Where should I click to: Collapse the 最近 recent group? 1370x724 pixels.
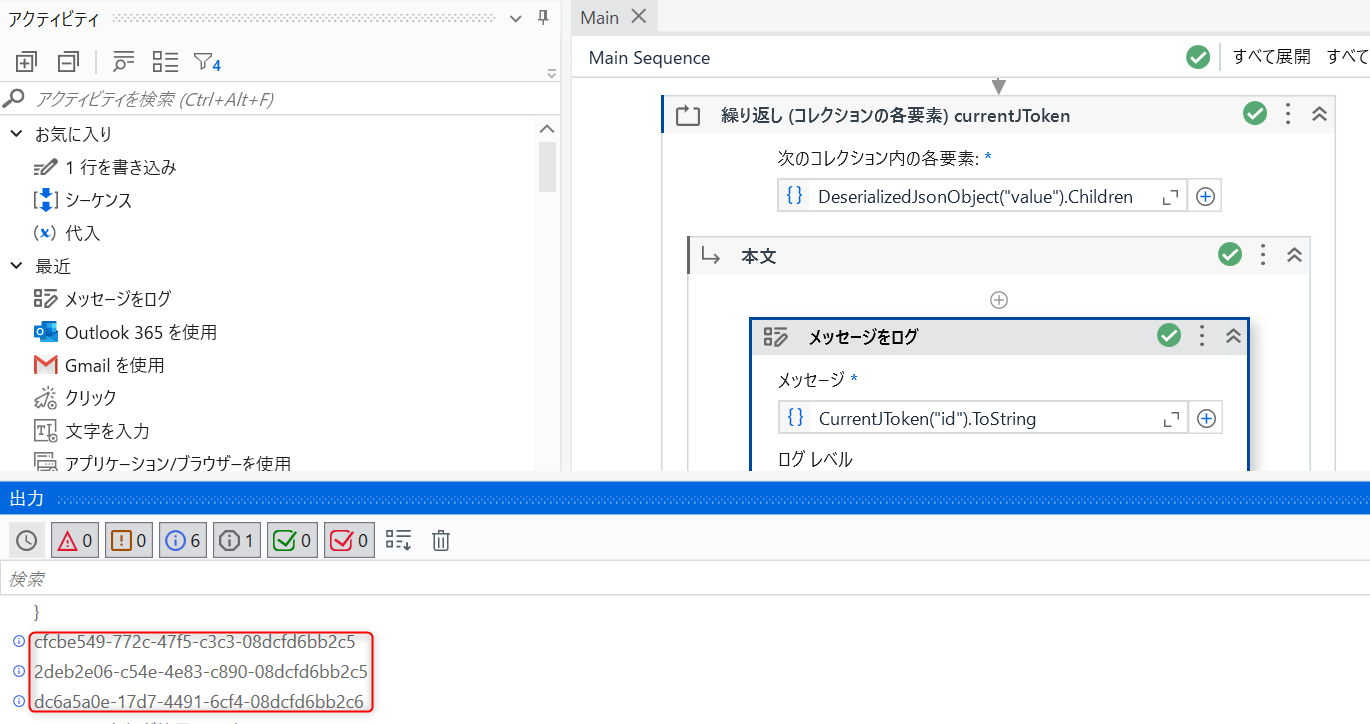coord(17,266)
